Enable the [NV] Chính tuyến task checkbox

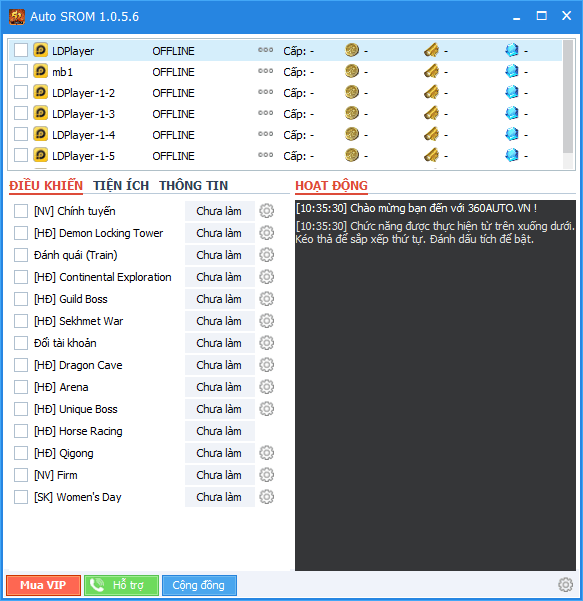tap(21, 211)
